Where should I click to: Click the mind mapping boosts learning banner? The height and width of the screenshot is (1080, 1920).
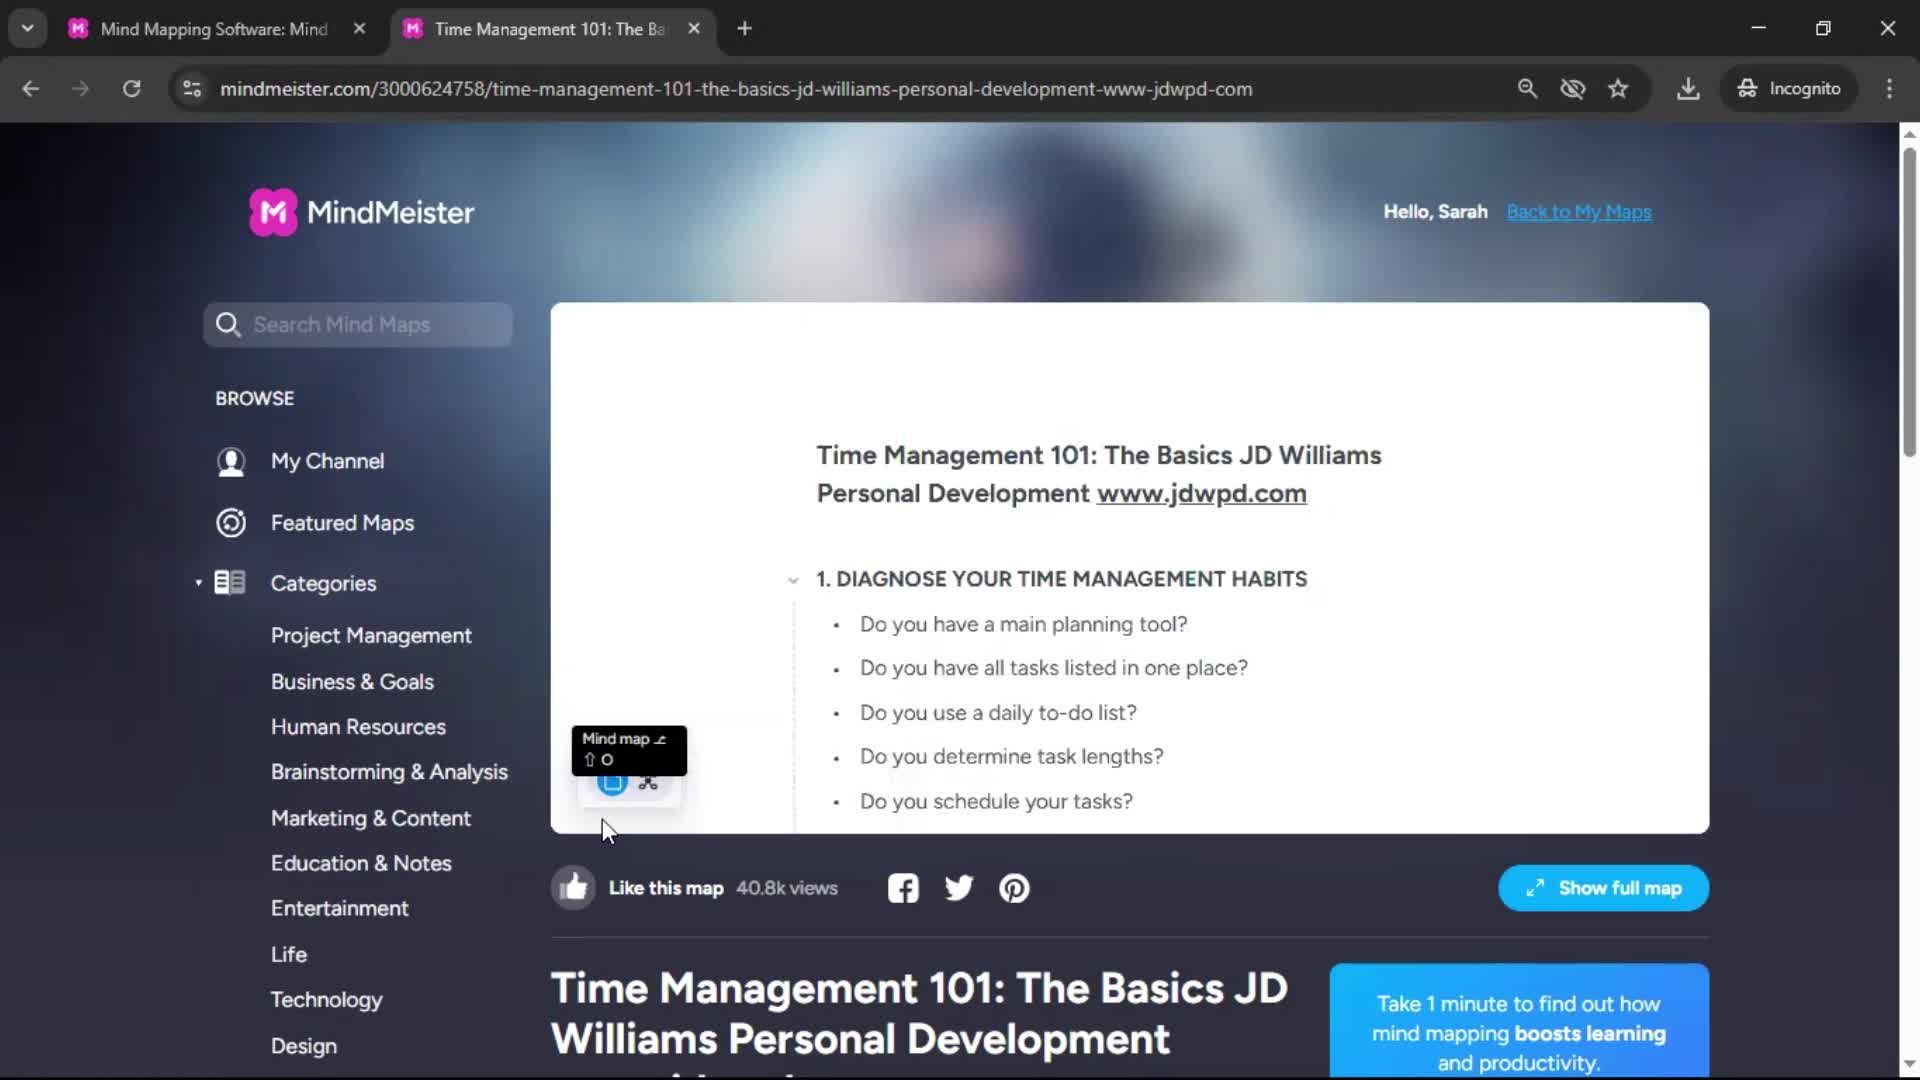click(x=1519, y=1021)
